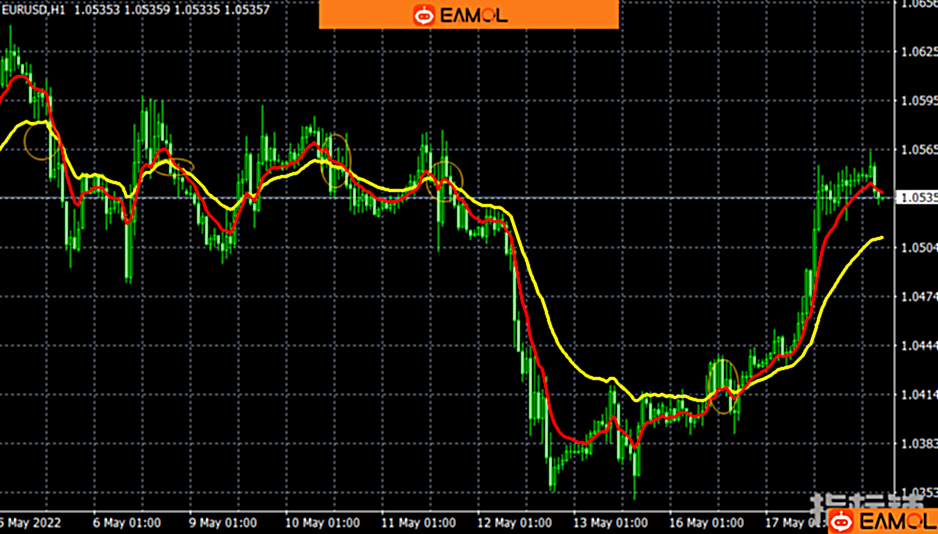This screenshot has width=938, height=534.
Task: Click the 11 May 01:00 time label
Action: [x=418, y=521]
